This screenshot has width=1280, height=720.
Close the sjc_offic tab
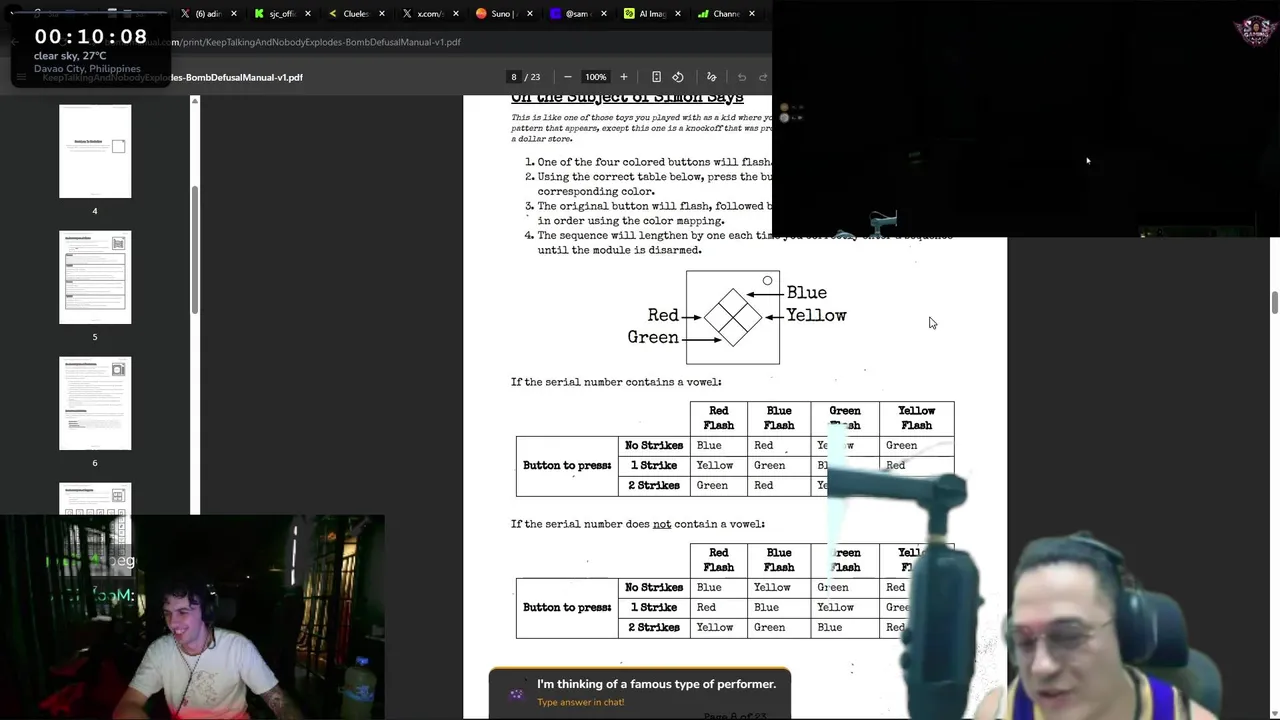point(308,14)
